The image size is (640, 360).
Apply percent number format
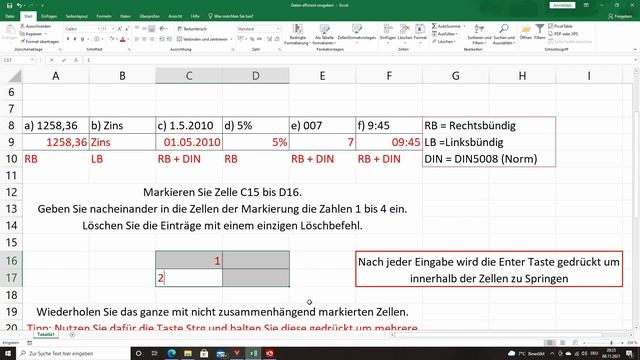(x=252, y=39)
